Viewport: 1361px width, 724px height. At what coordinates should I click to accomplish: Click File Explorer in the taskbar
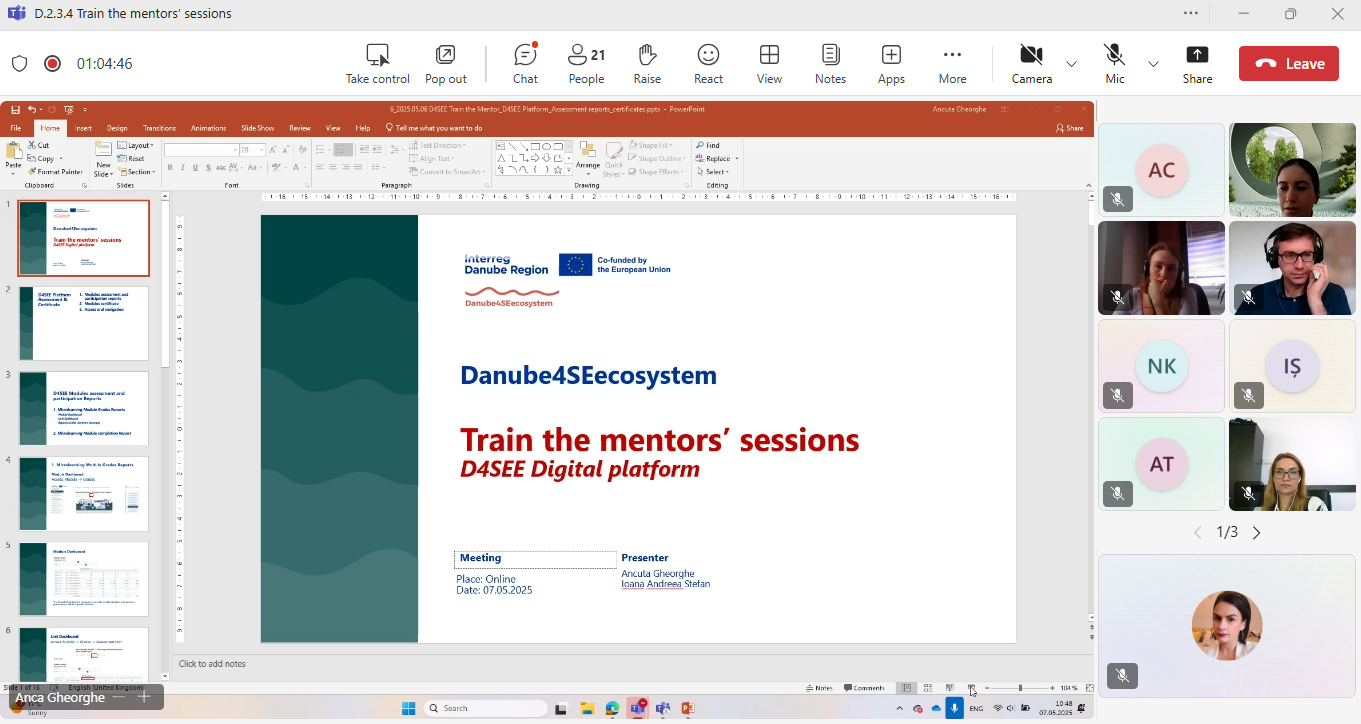(x=587, y=708)
